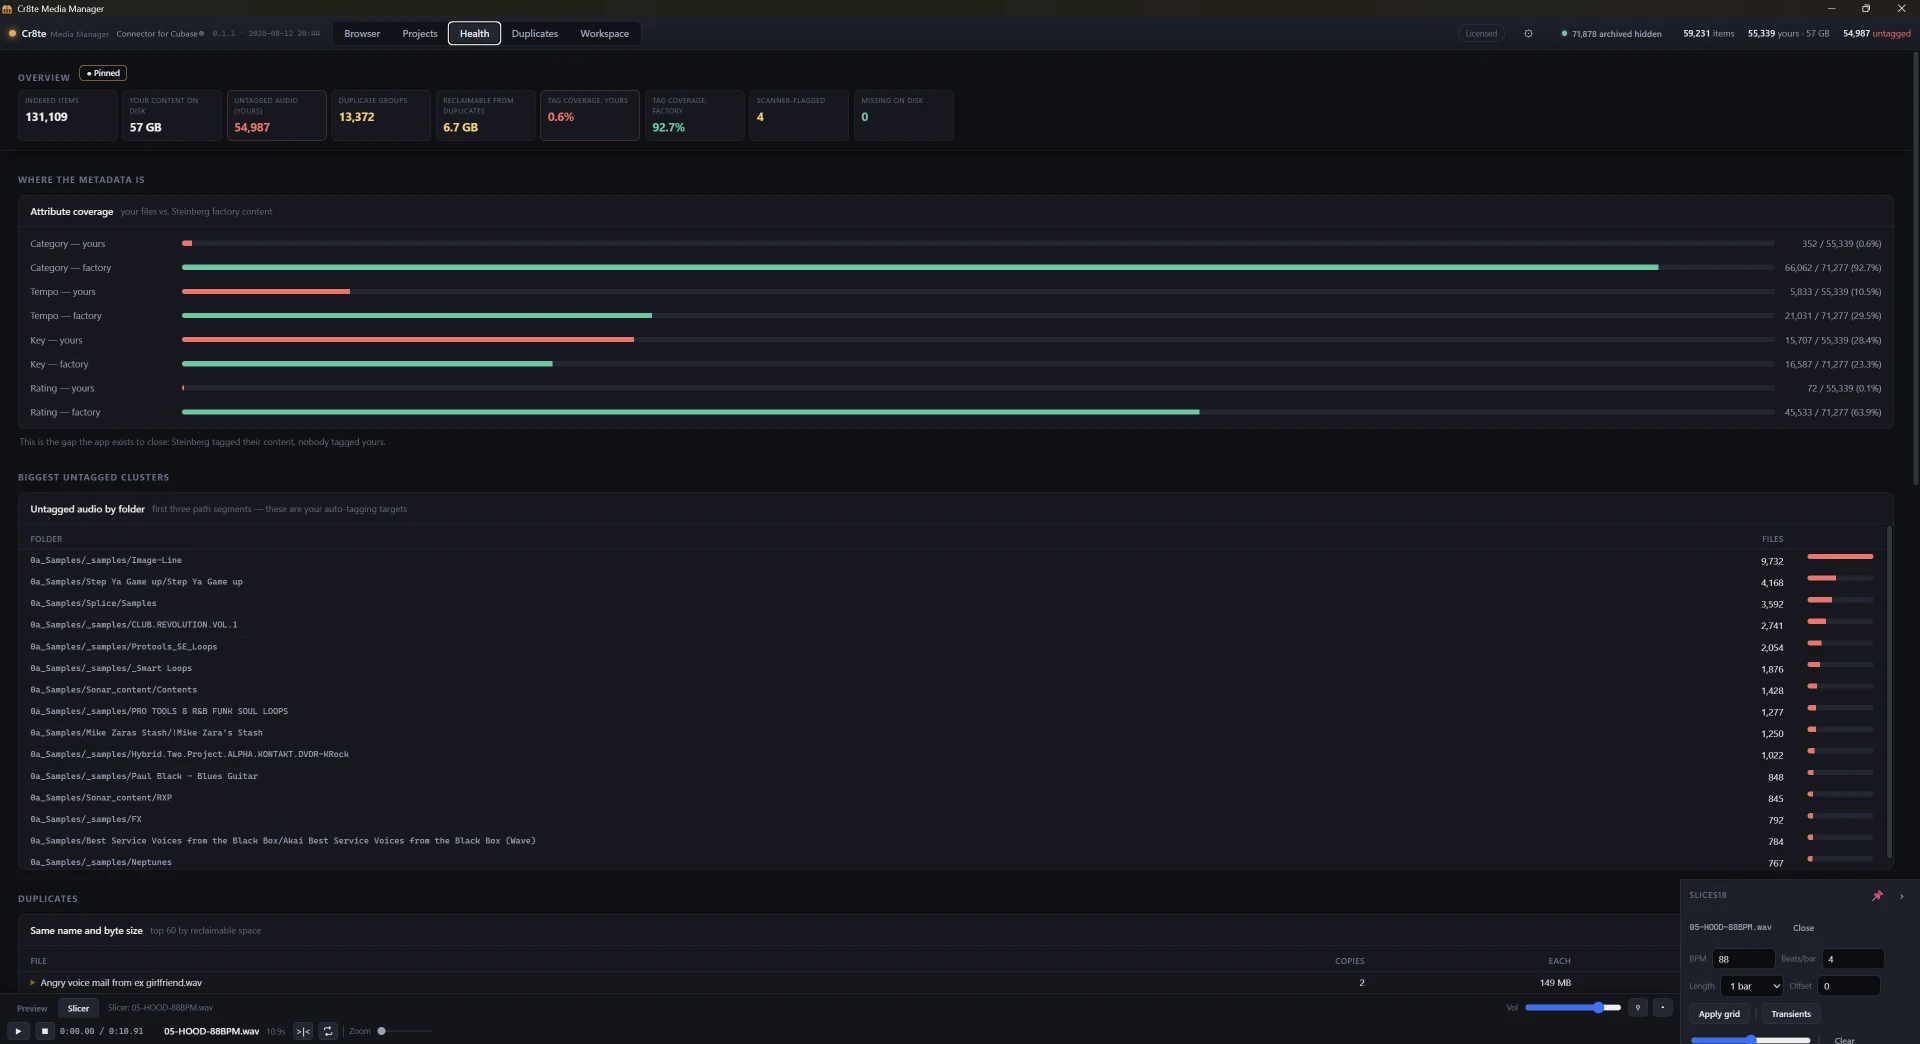This screenshot has width=1920, height=1044.
Task: Collapse Slices panel with chevron arrow
Action: (x=1902, y=896)
